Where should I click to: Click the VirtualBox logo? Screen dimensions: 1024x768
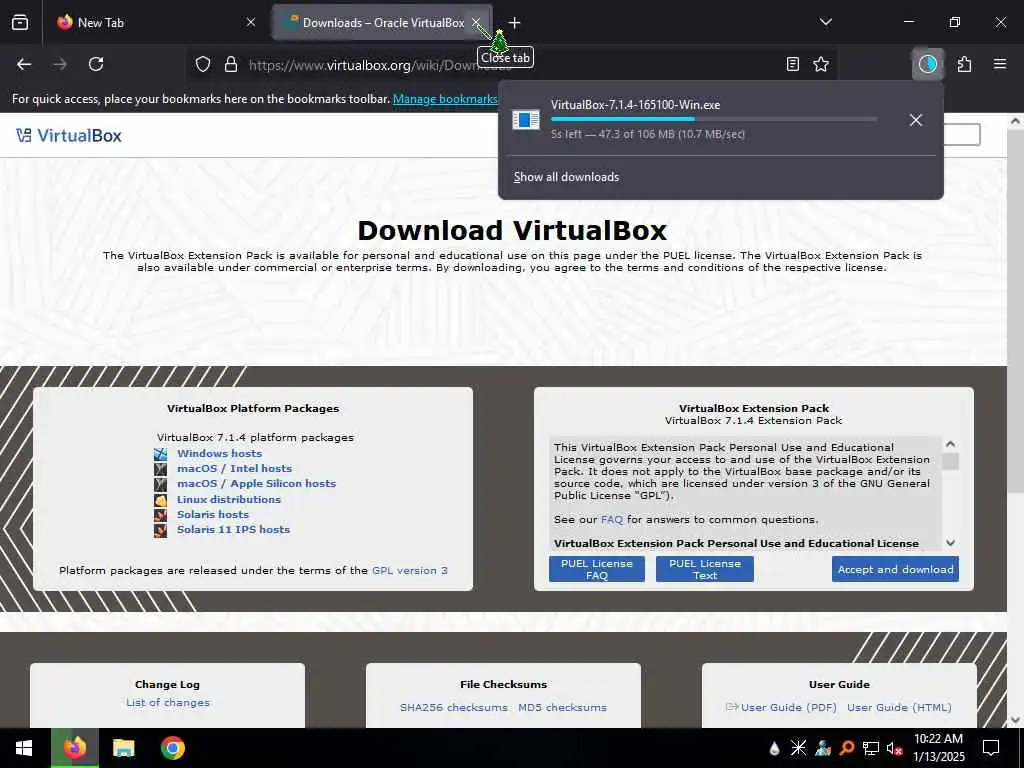pyautogui.click(x=69, y=136)
